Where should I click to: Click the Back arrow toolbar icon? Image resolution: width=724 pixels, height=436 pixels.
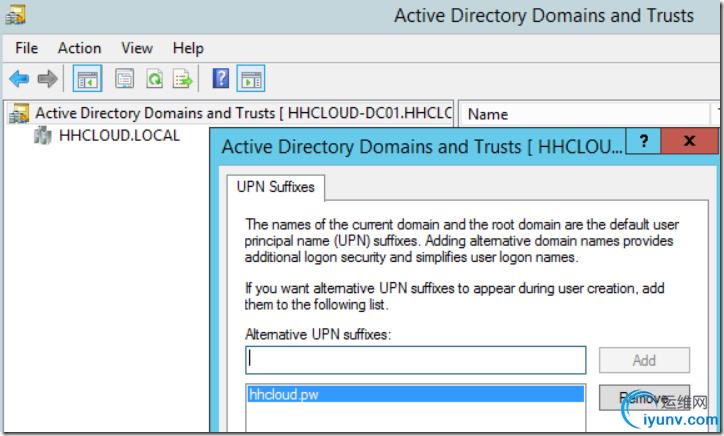point(18,79)
